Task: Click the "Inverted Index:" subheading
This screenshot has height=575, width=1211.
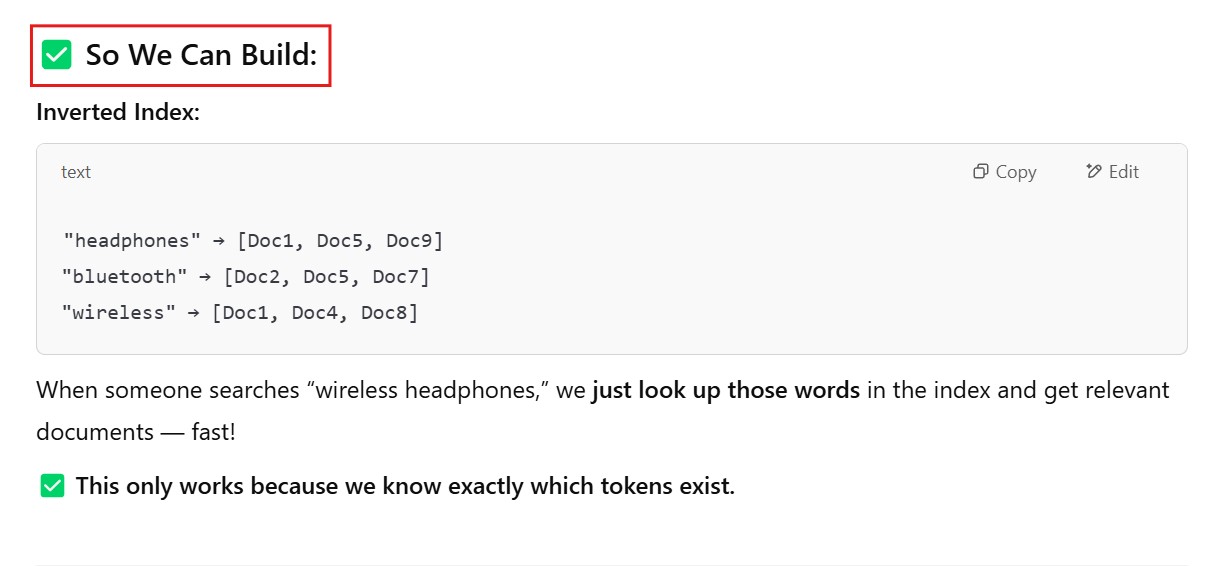Action: click(x=118, y=112)
